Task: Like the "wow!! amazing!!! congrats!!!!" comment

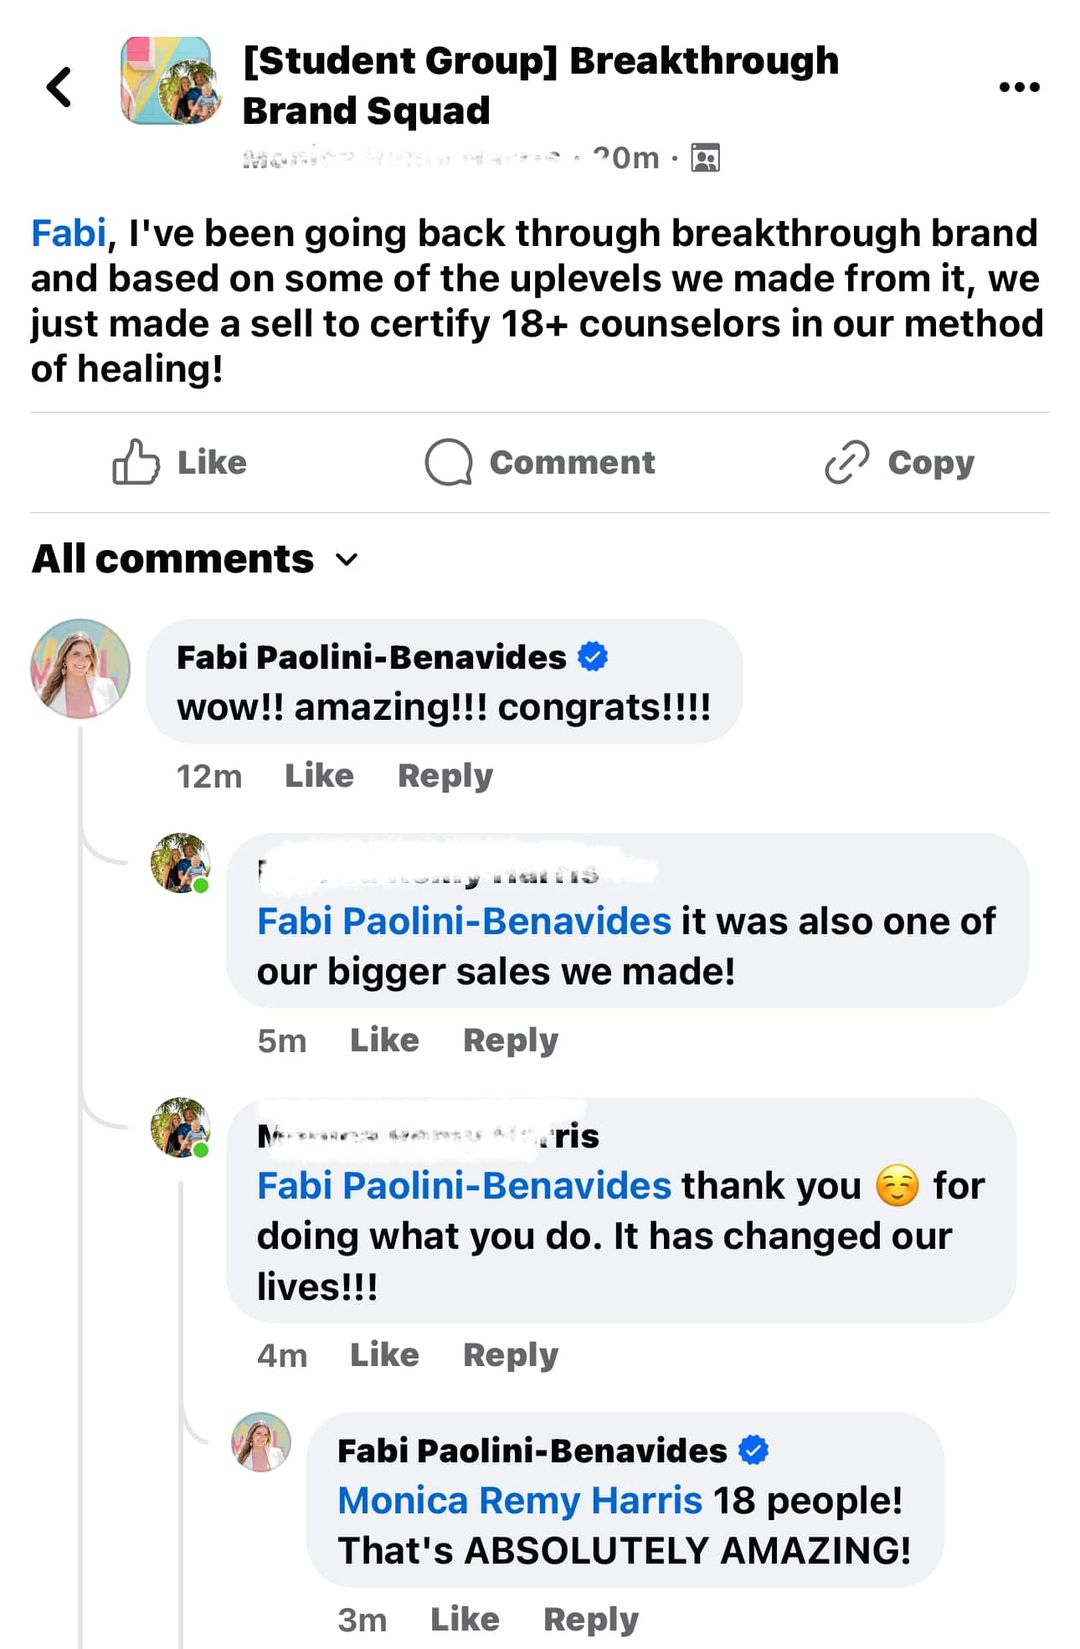Action: pos(319,775)
